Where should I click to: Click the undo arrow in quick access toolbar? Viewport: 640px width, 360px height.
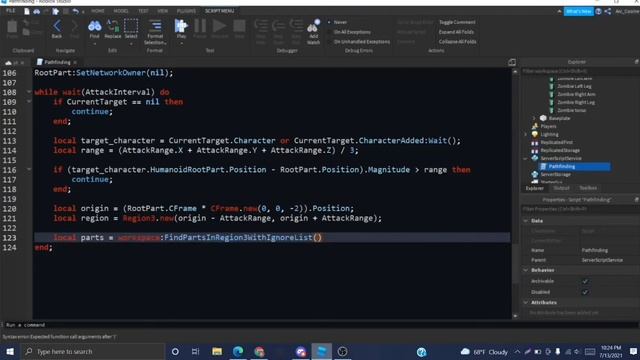tap(76, 11)
